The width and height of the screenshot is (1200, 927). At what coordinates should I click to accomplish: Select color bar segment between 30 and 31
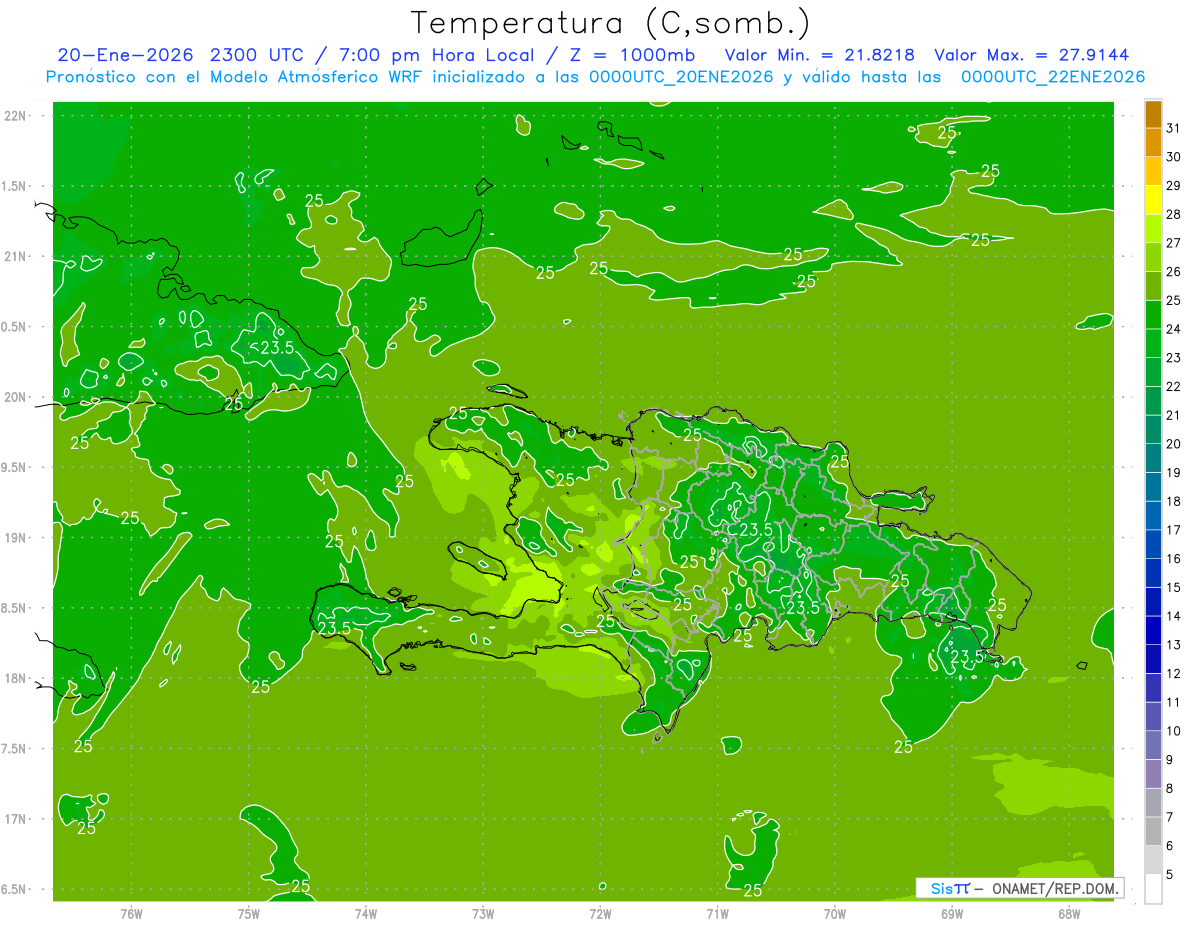point(1153,143)
